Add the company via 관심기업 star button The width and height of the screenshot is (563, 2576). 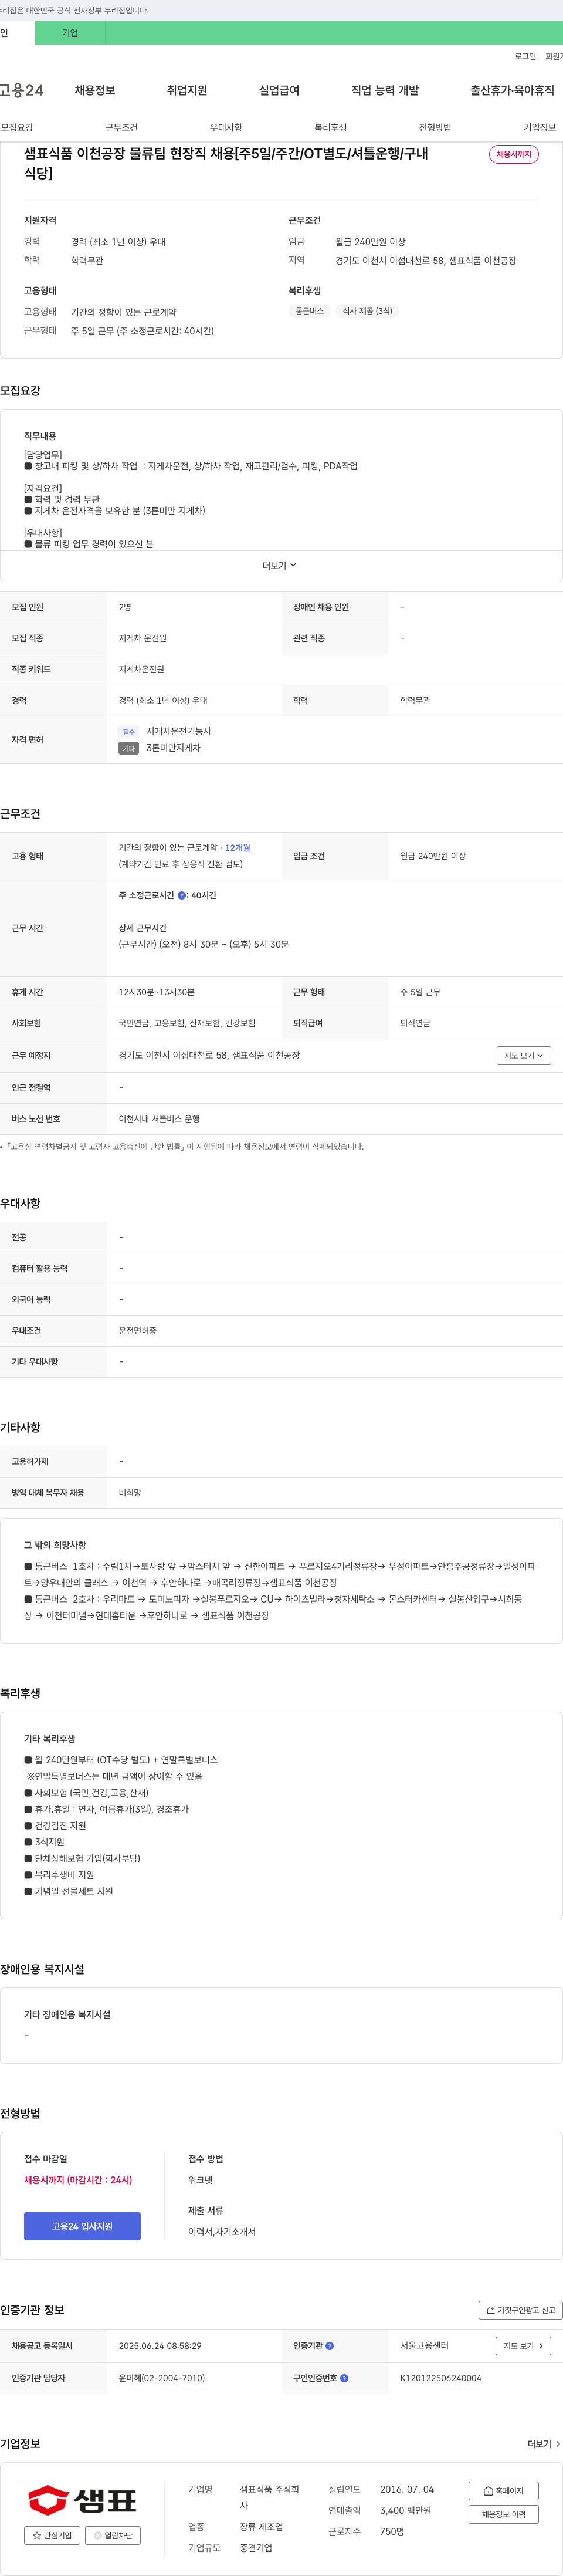pyautogui.click(x=52, y=2535)
